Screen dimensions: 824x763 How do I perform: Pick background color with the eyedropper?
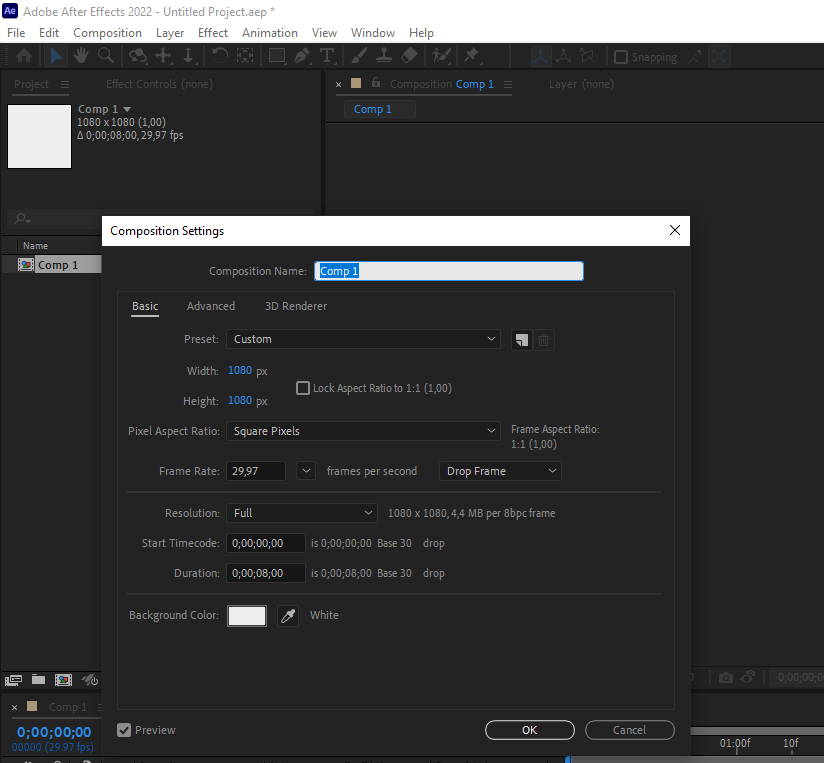[288, 616]
